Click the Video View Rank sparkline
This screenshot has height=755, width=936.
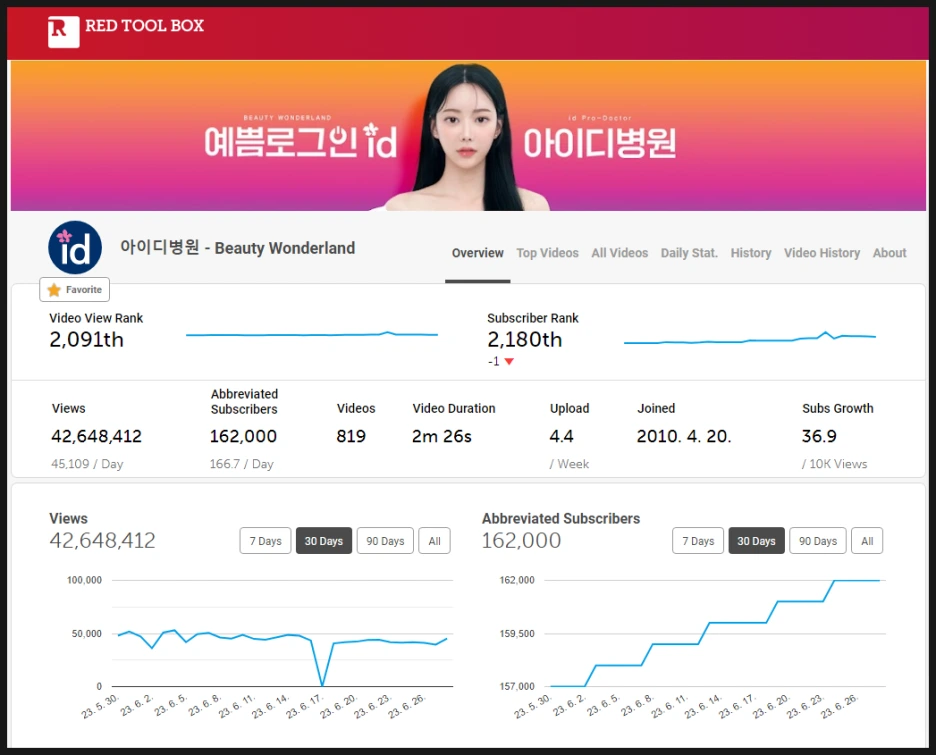312,334
